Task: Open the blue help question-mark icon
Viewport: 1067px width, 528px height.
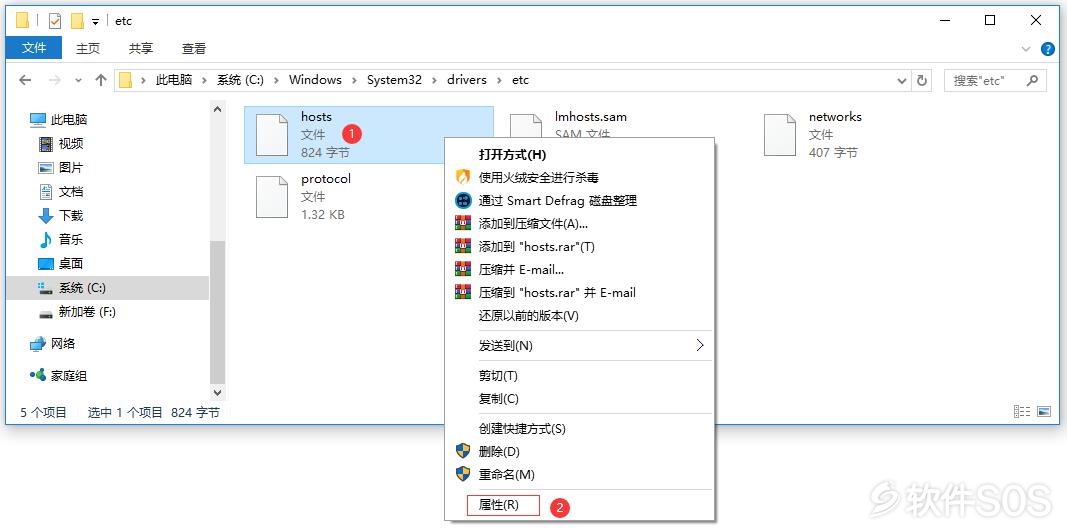Action: (x=1048, y=49)
